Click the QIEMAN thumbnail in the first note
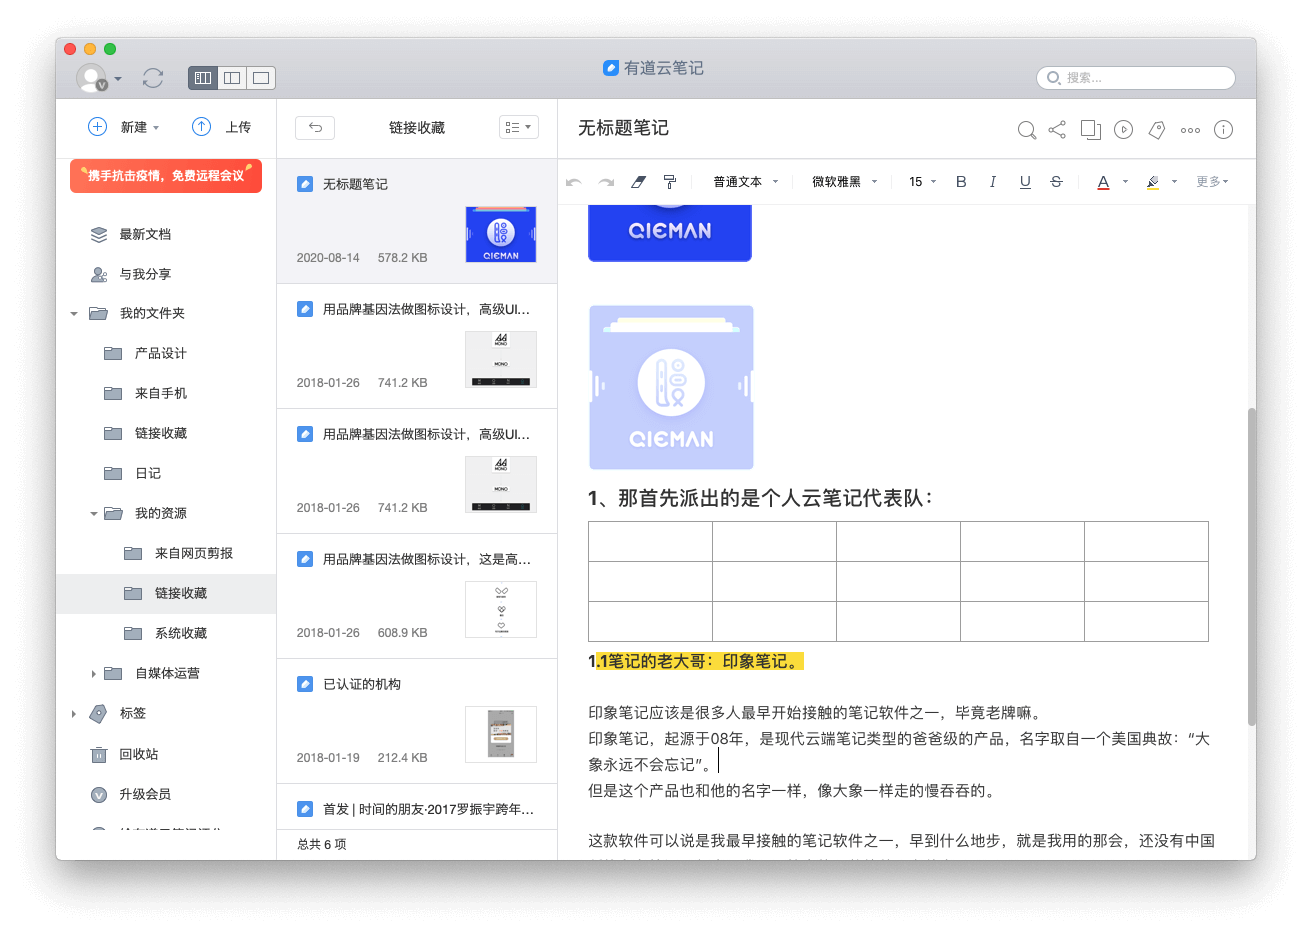 501,234
